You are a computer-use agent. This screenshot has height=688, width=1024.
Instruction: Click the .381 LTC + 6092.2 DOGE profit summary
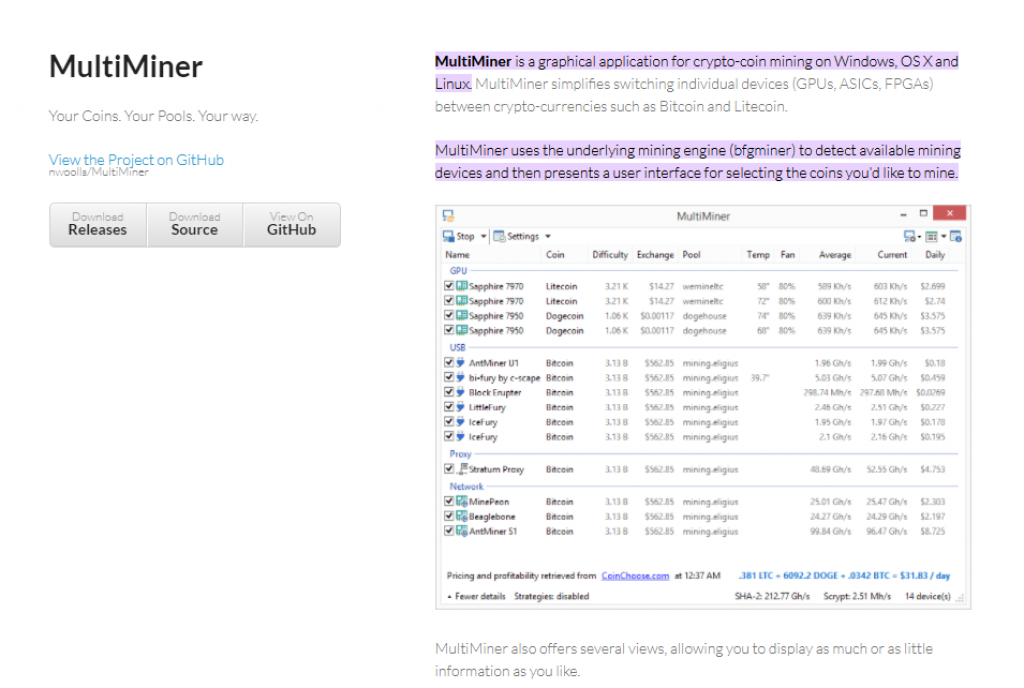click(x=844, y=576)
